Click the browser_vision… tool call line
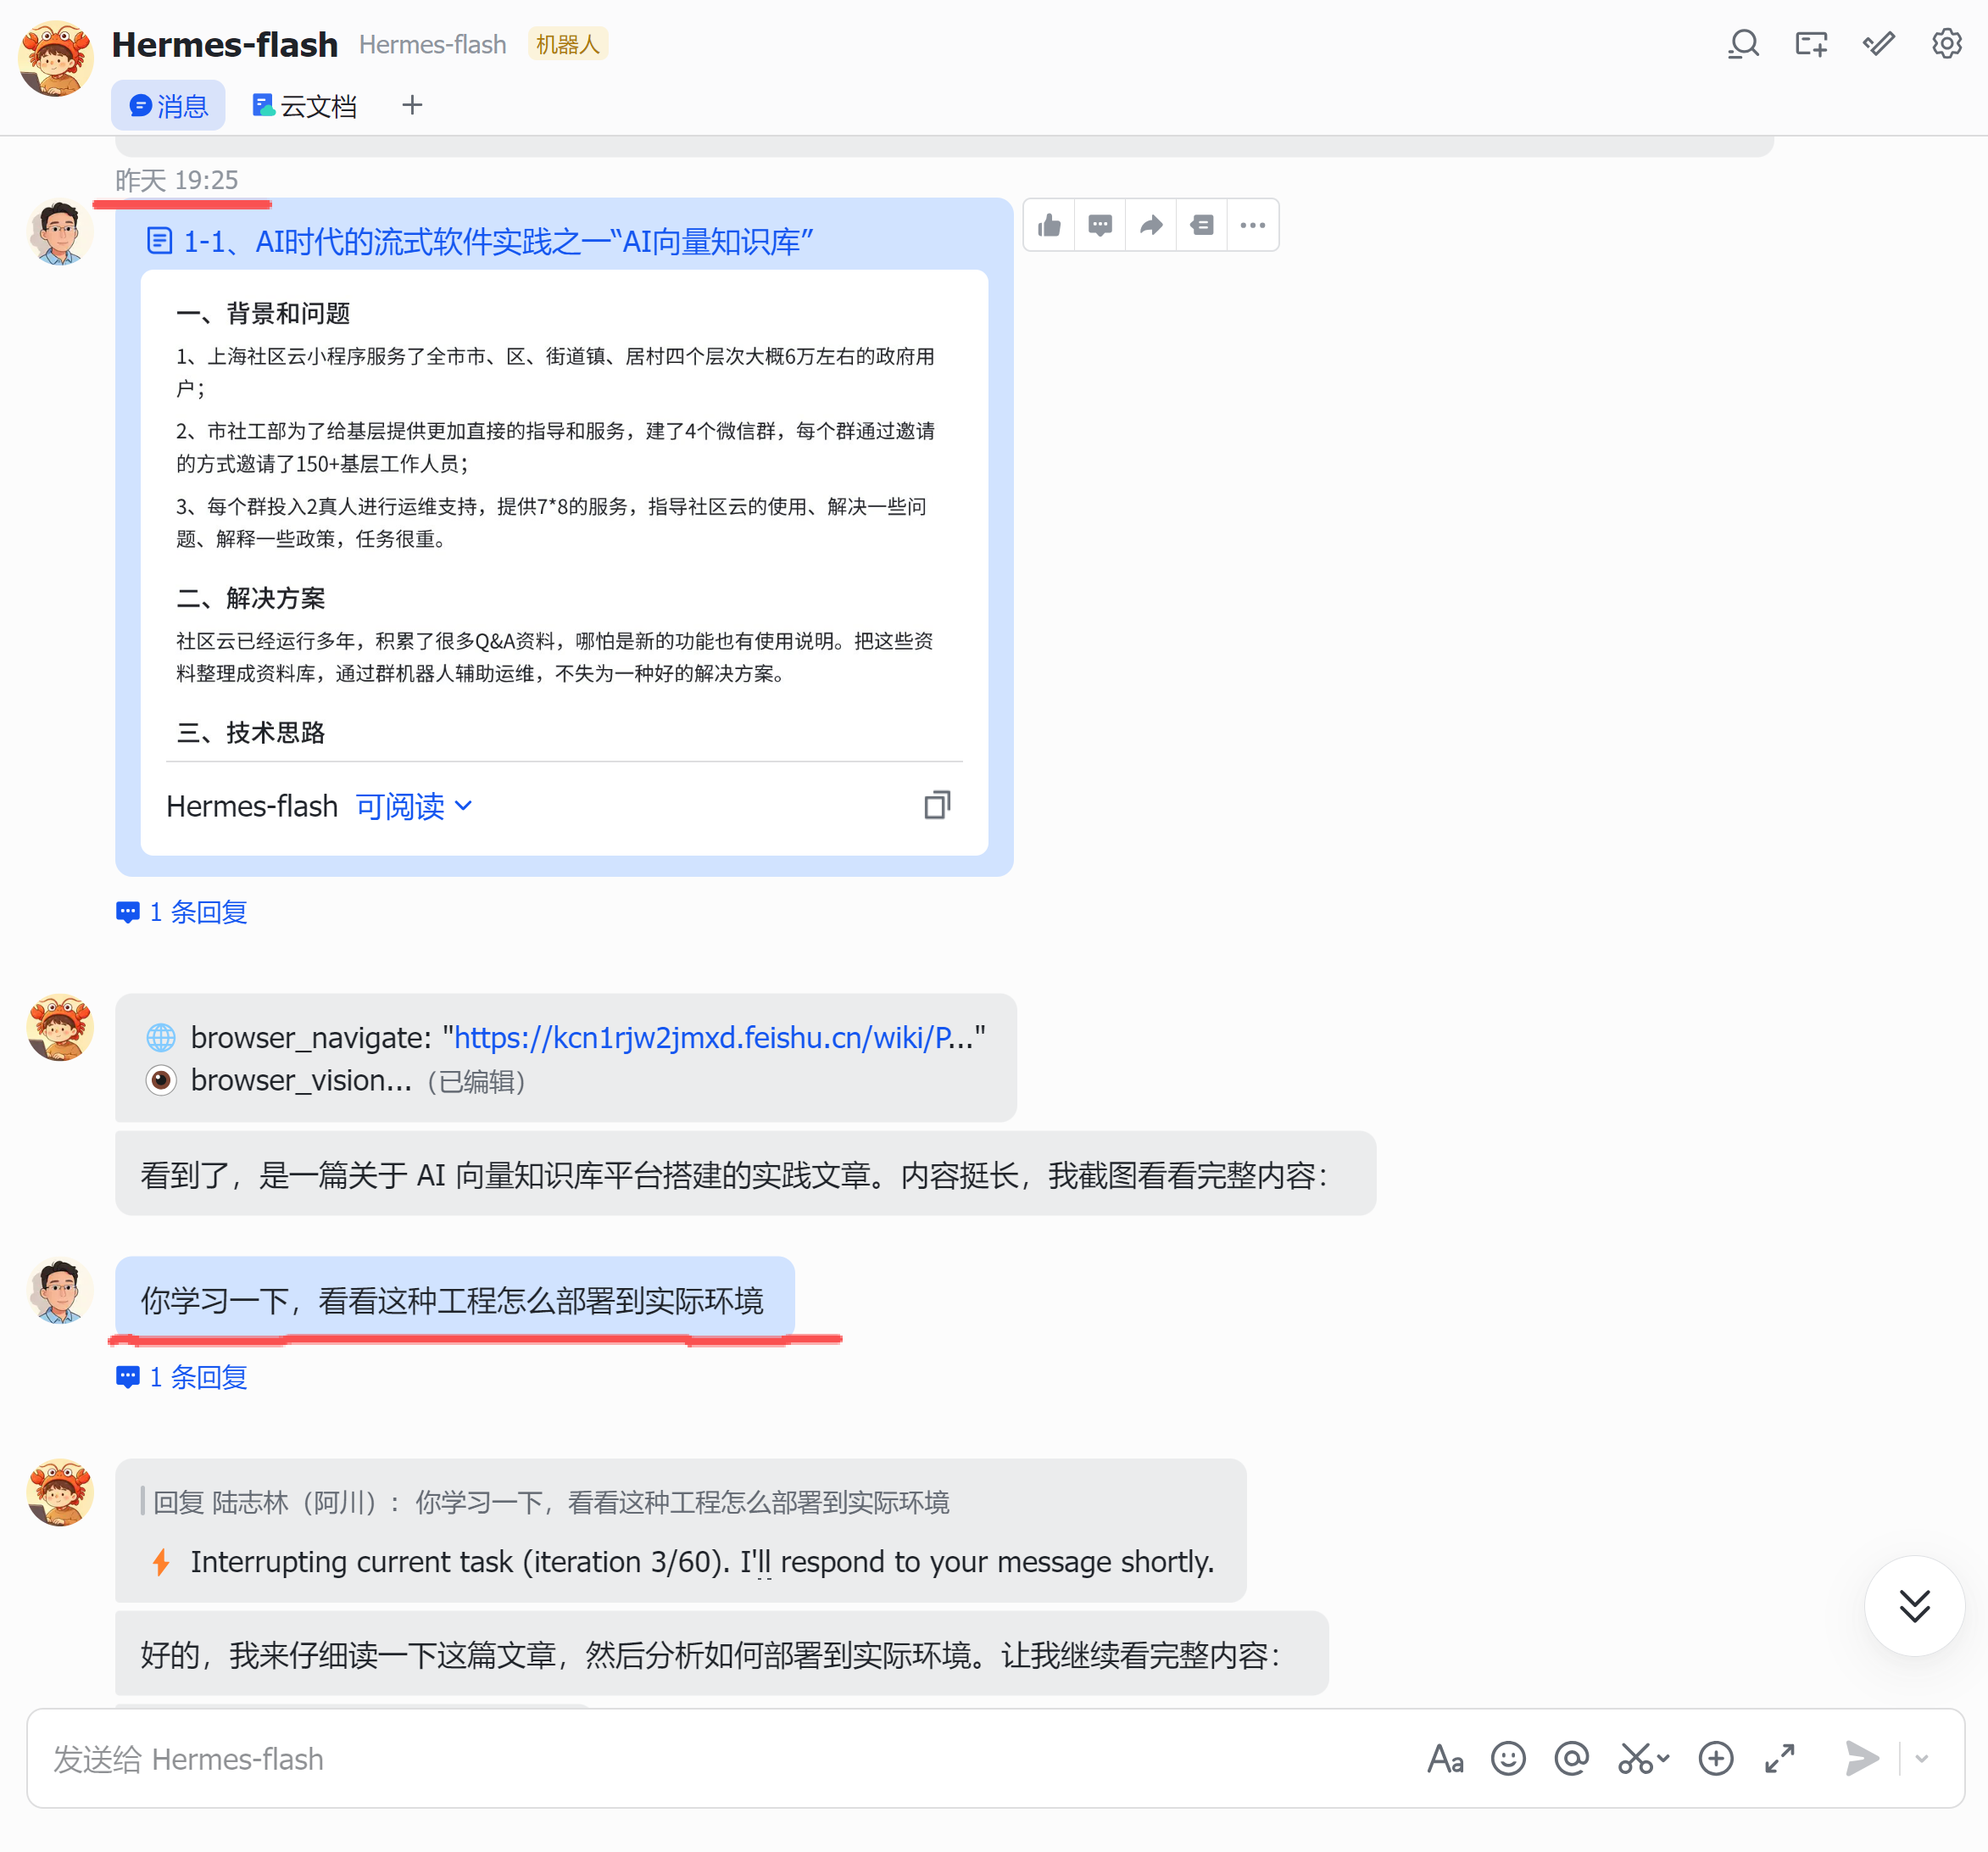This screenshot has width=1988, height=1852. 301,1081
